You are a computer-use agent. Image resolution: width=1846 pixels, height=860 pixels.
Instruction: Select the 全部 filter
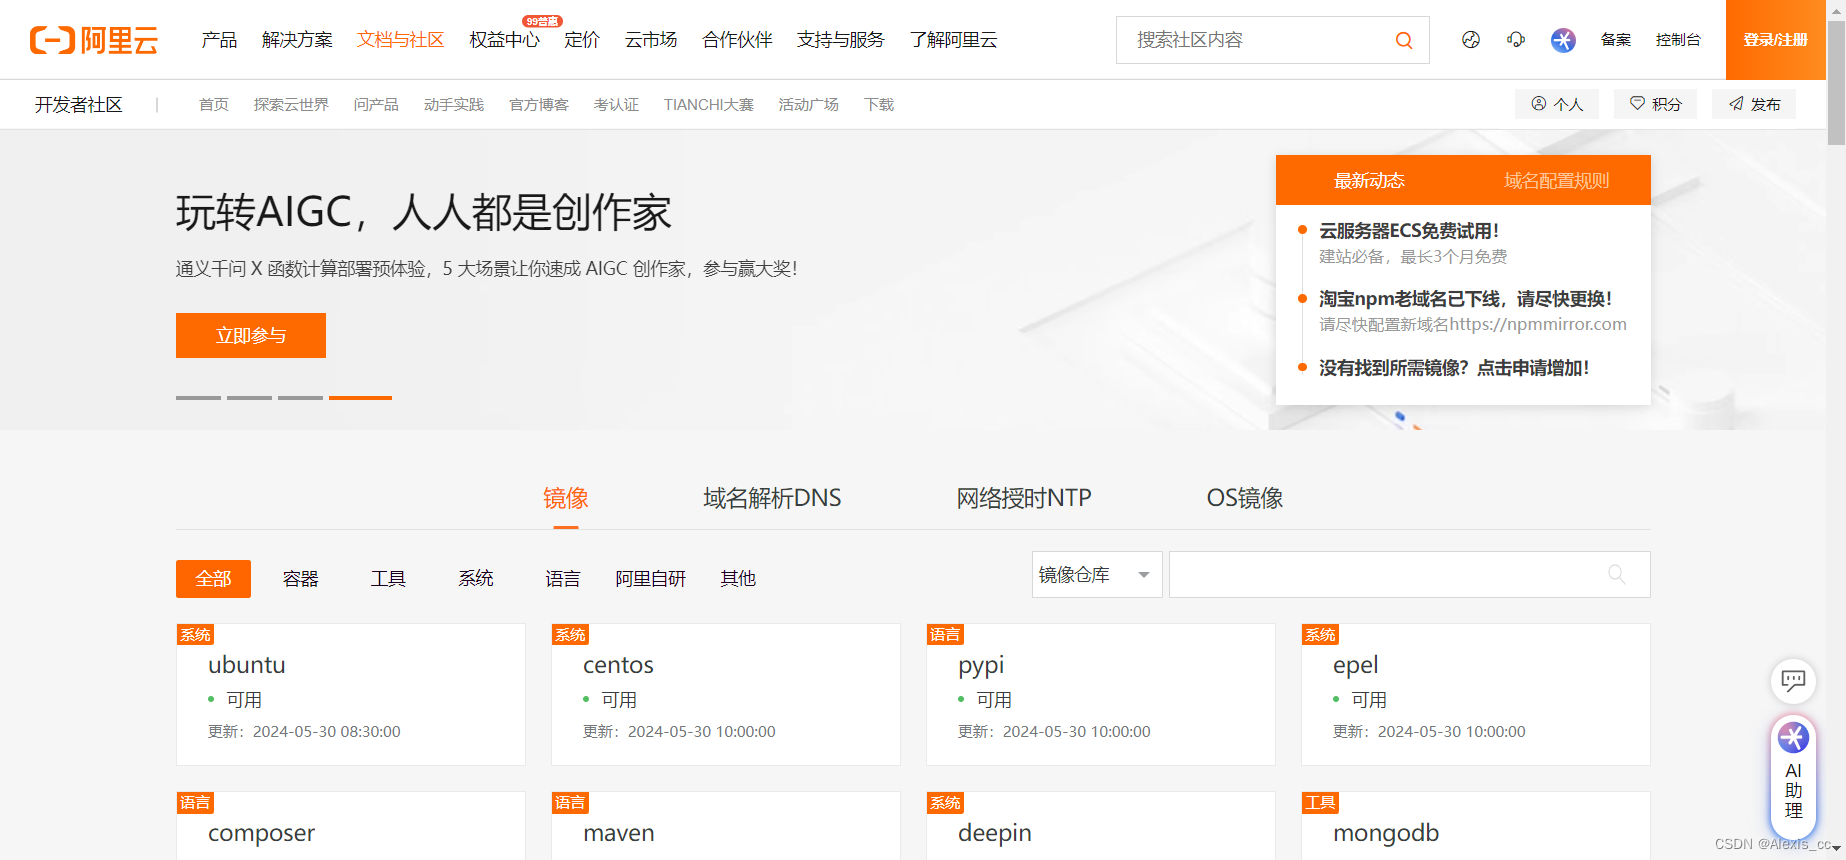click(213, 579)
